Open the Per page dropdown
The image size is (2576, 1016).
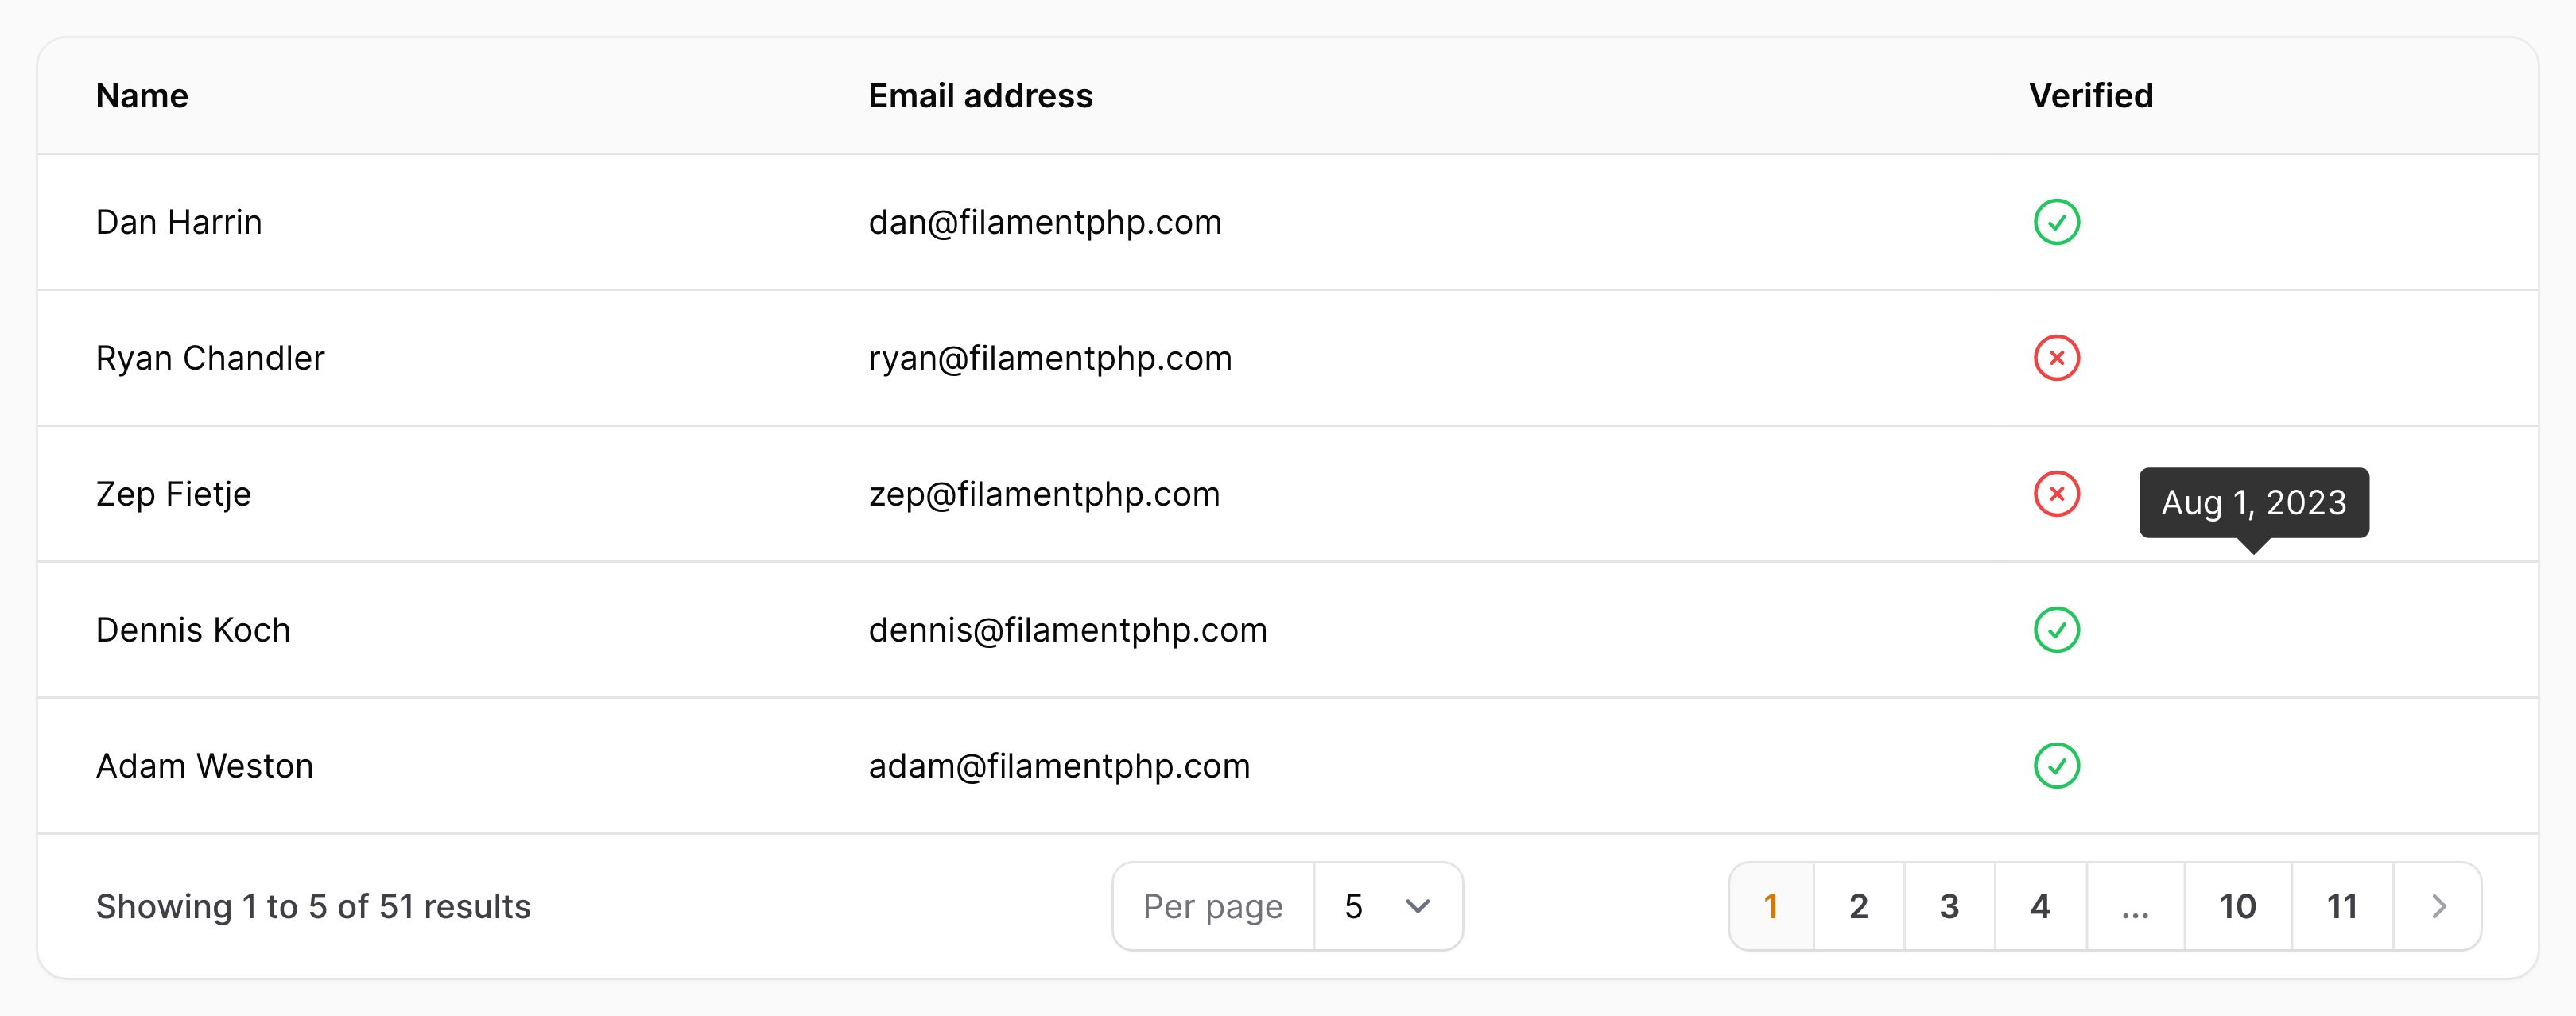pyautogui.click(x=1388, y=906)
